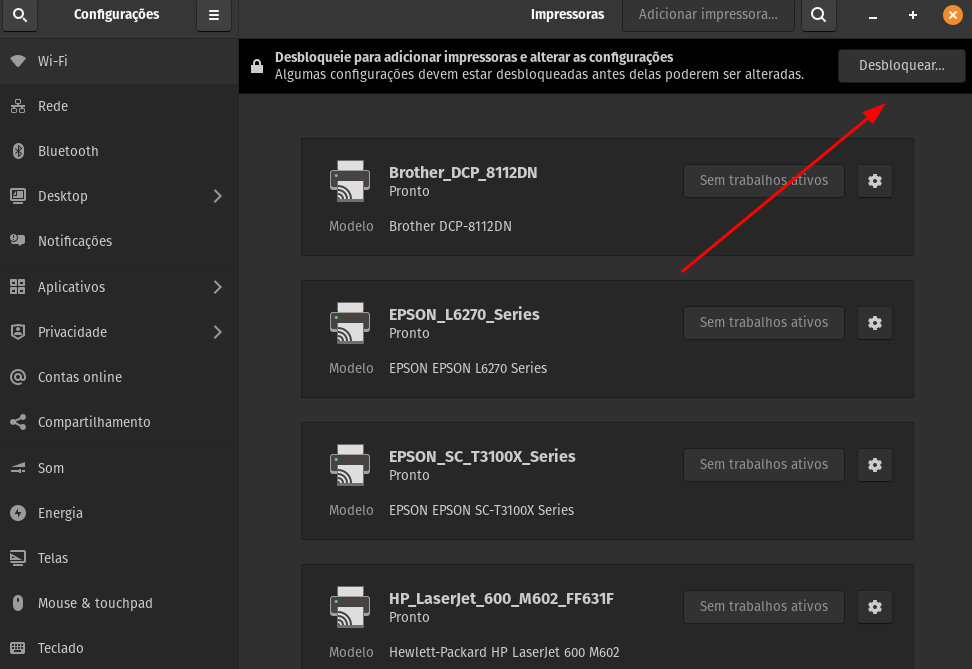Click the Mouse & touchpad icon
This screenshot has height=669, width=972.
tap(18, 603)
